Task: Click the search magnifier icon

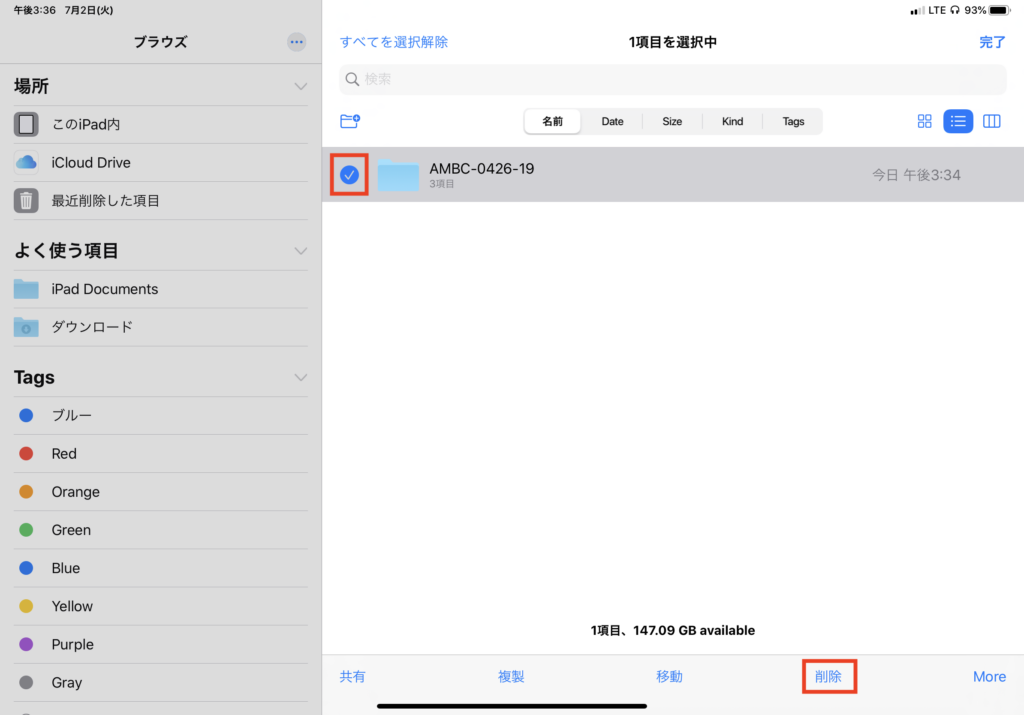Action: point(352,79)
